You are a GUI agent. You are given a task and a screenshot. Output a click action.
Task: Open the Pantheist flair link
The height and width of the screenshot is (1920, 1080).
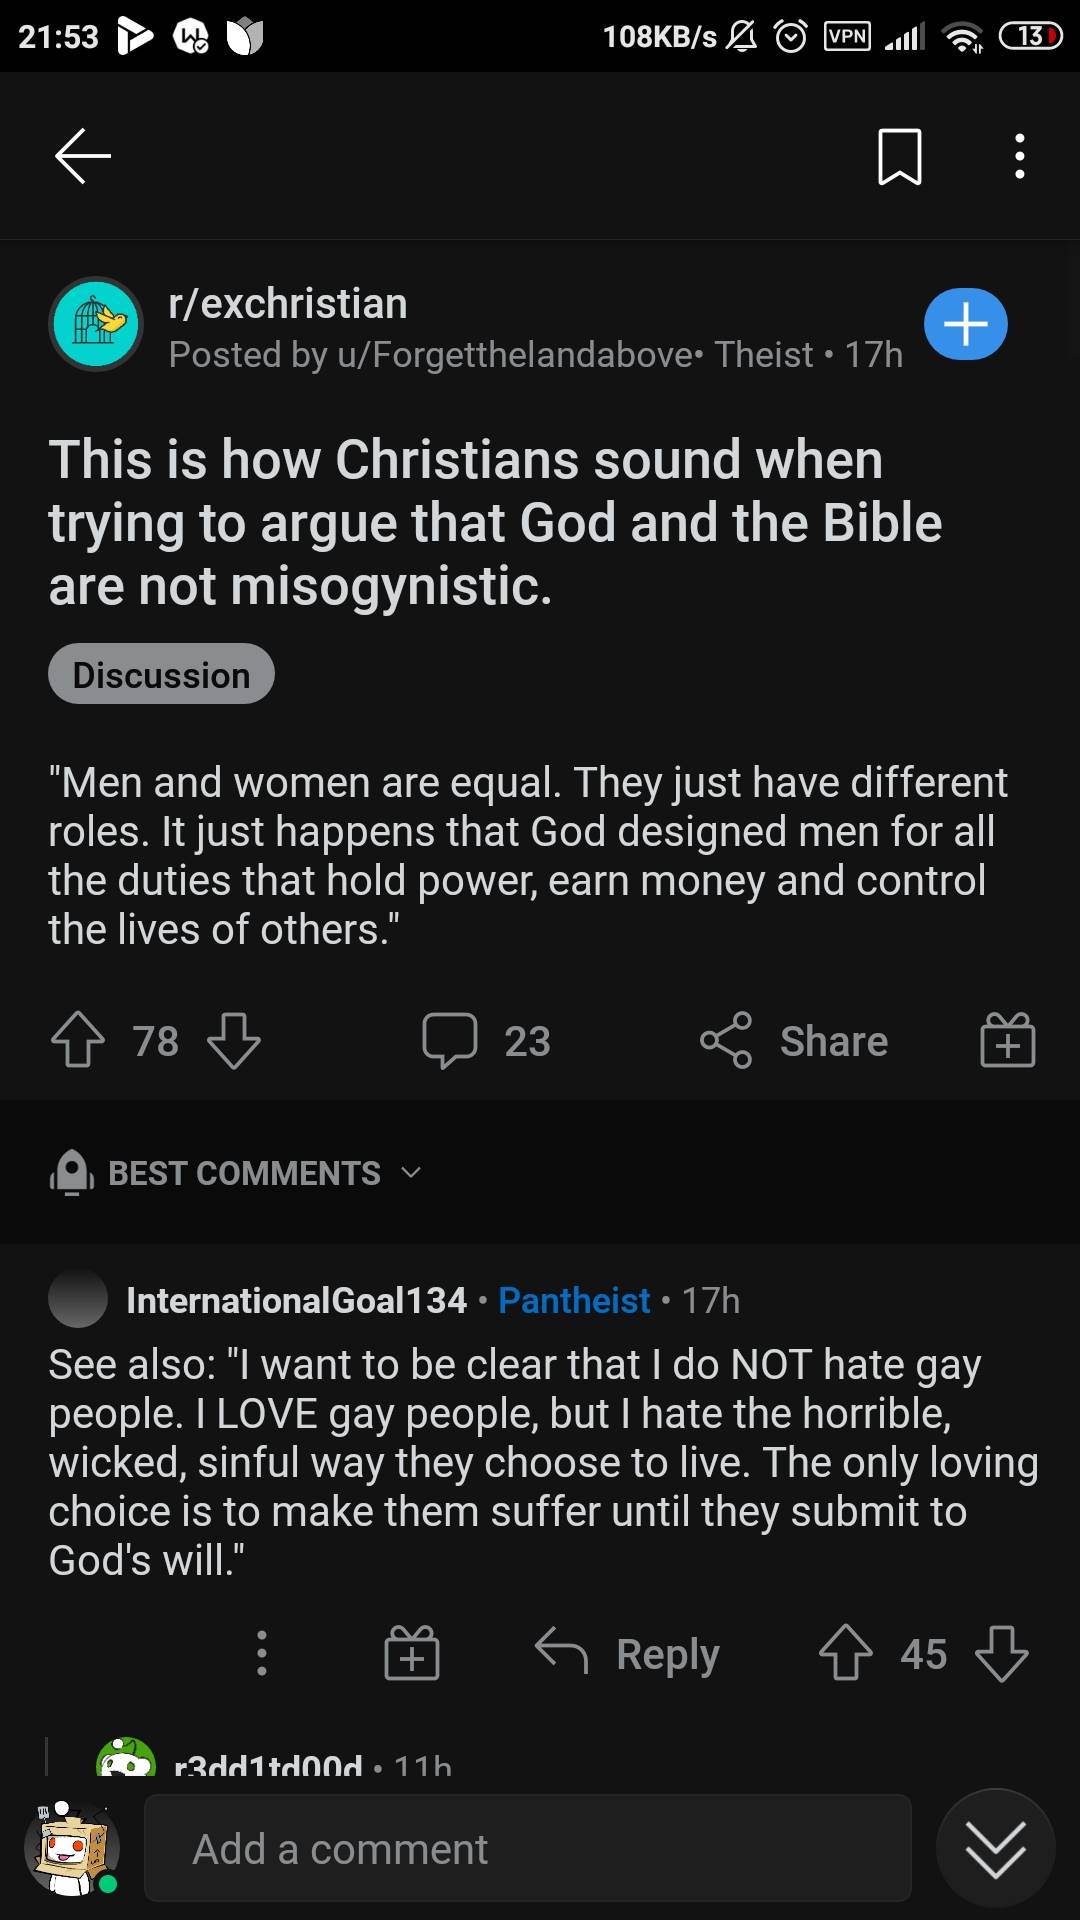tap(573, 1300)
